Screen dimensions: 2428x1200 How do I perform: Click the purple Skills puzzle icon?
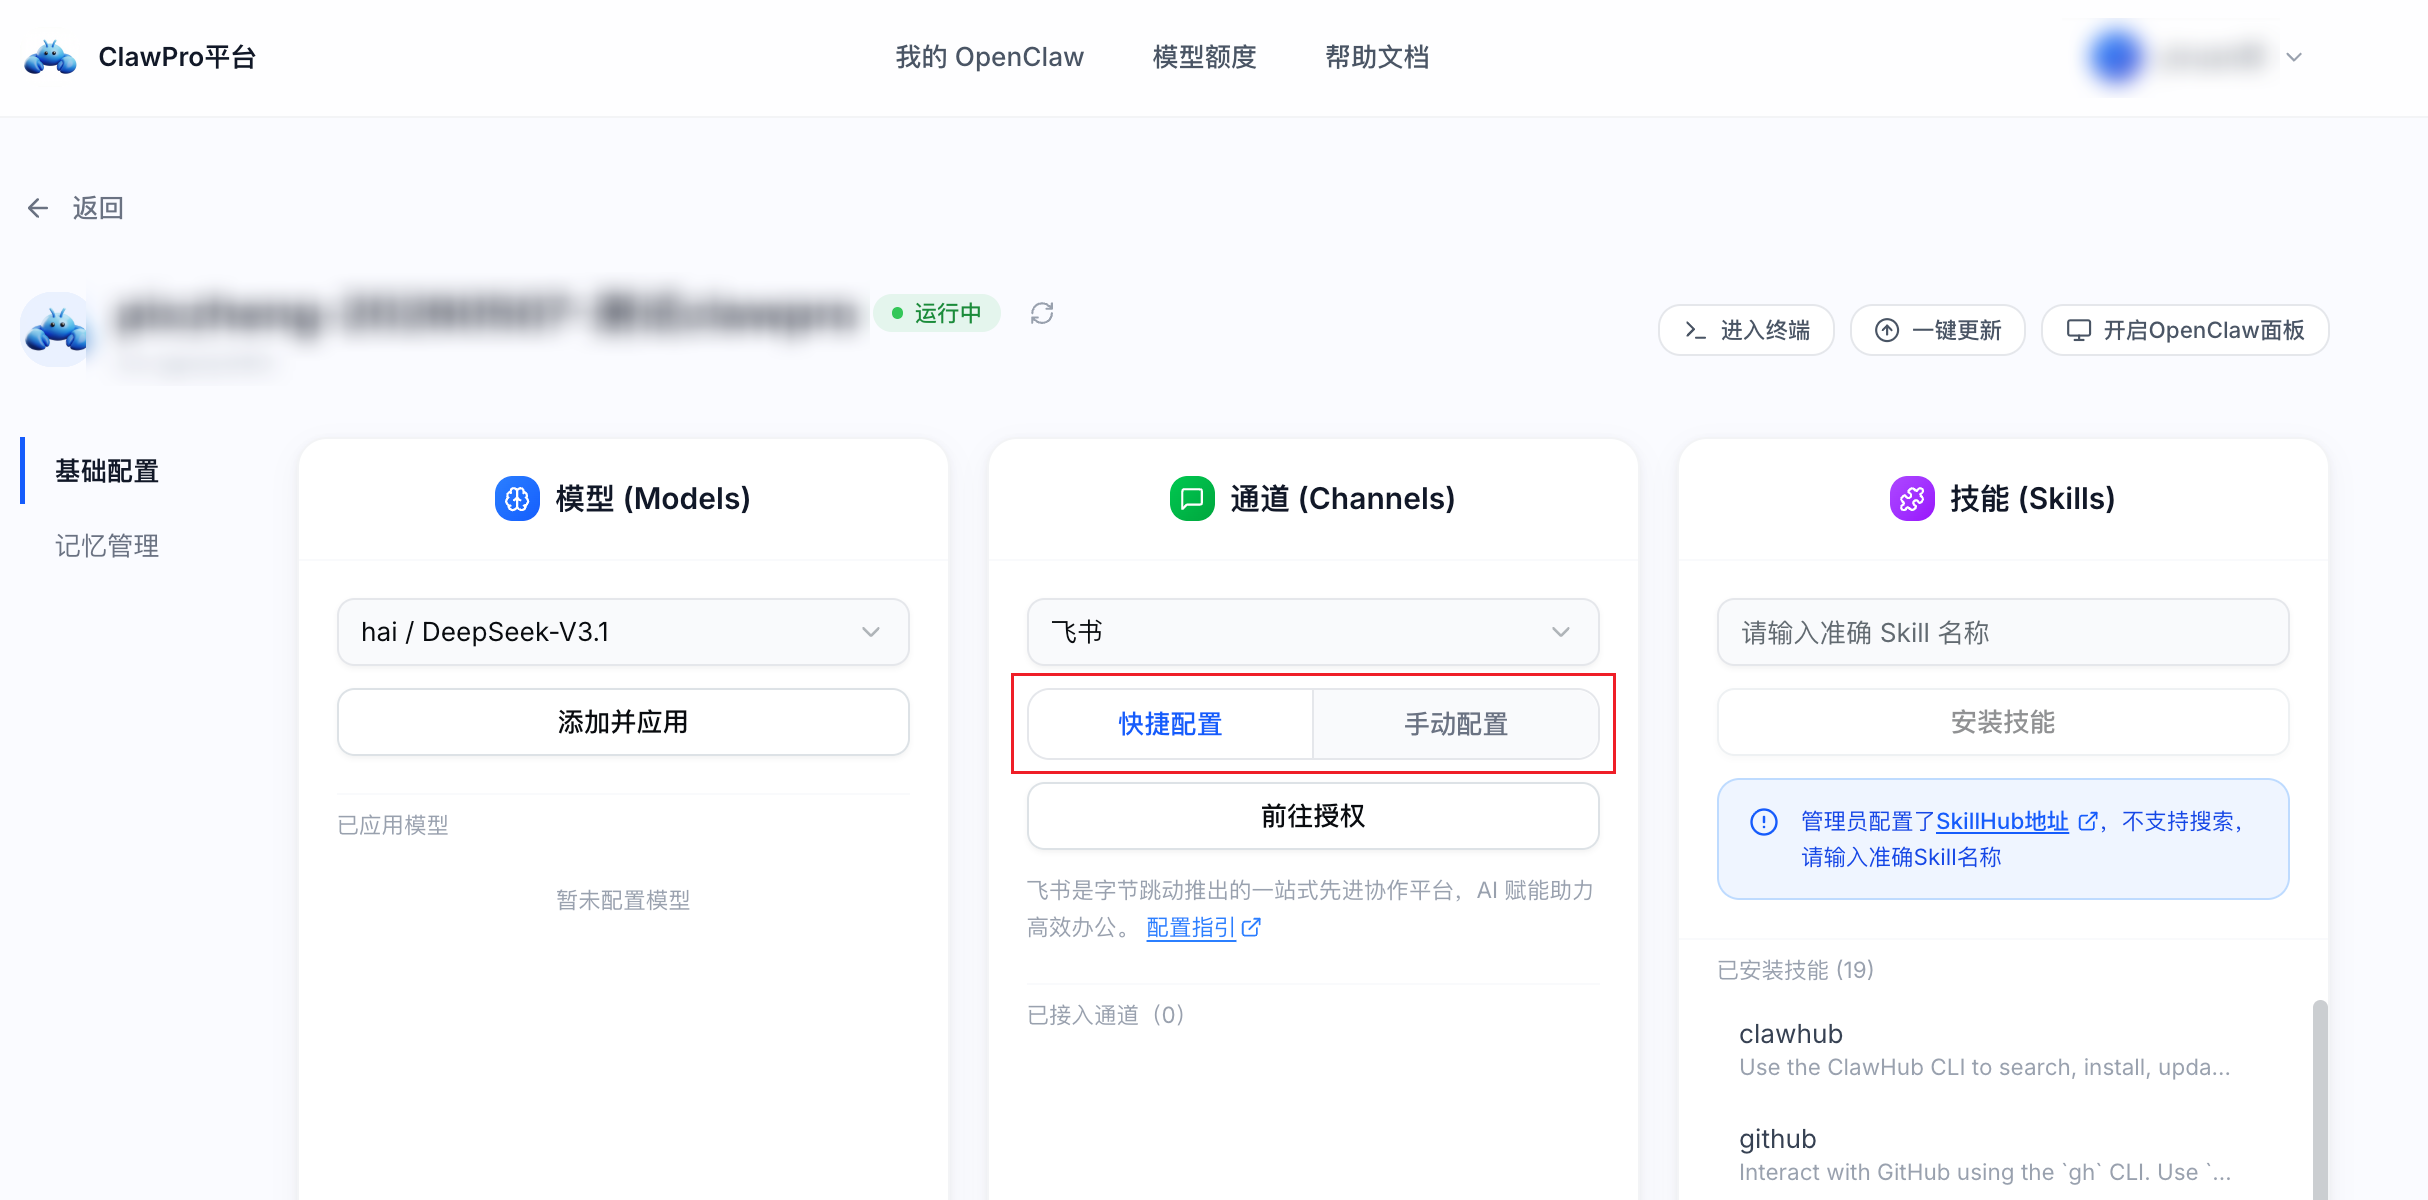[x=1911, y=498]
